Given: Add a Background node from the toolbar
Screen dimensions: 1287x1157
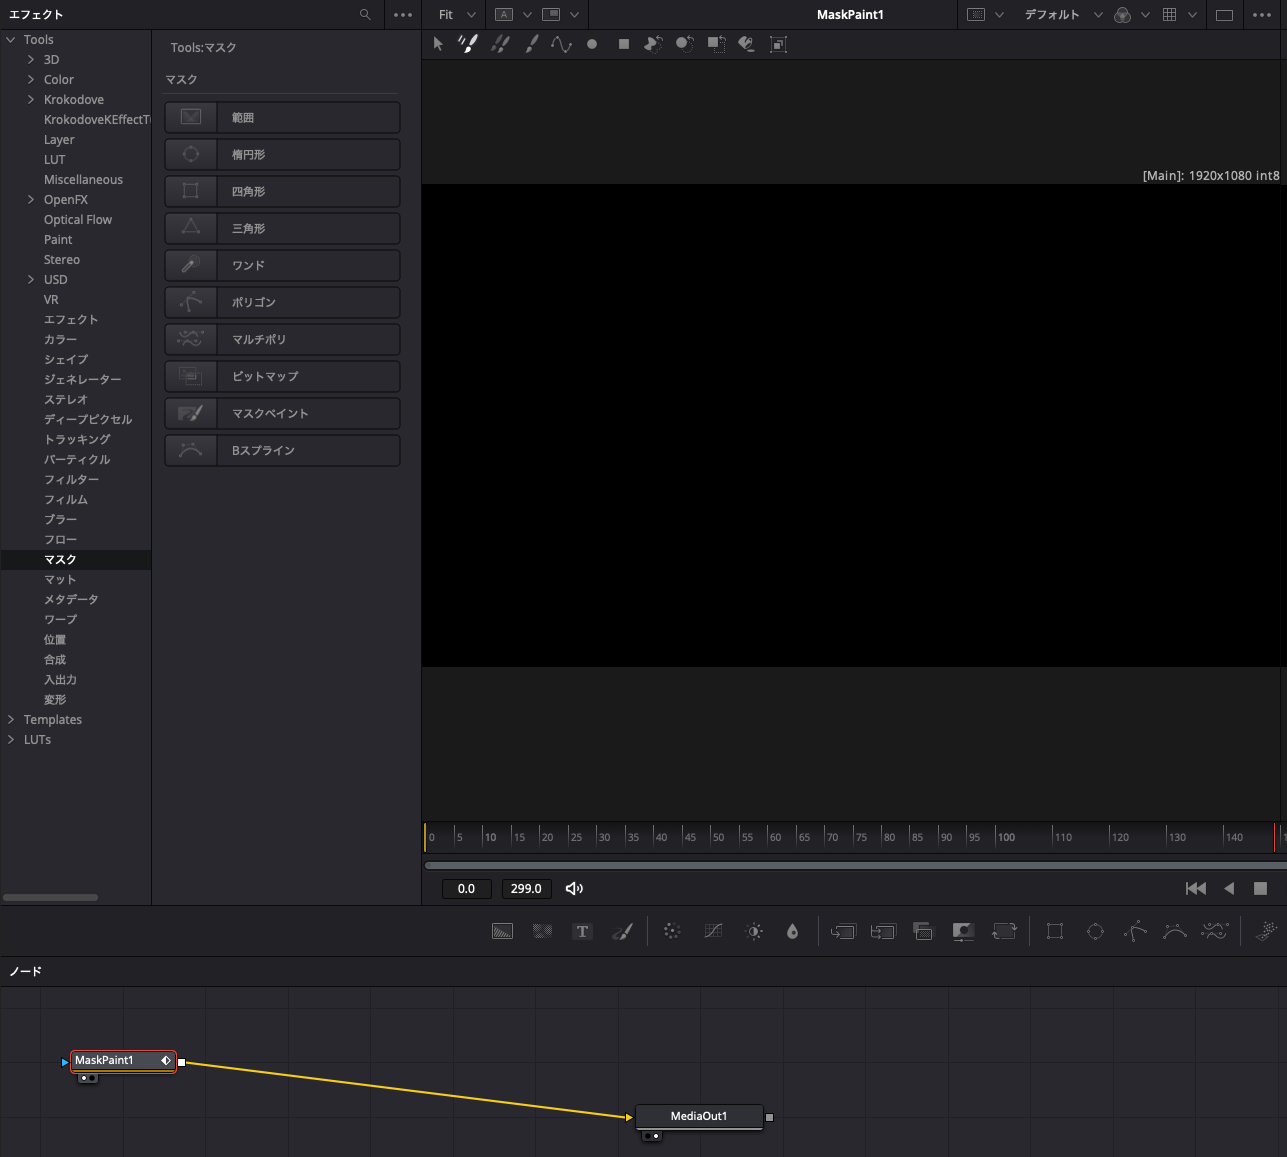Looking at the screenshot, I should click(503, 931).
